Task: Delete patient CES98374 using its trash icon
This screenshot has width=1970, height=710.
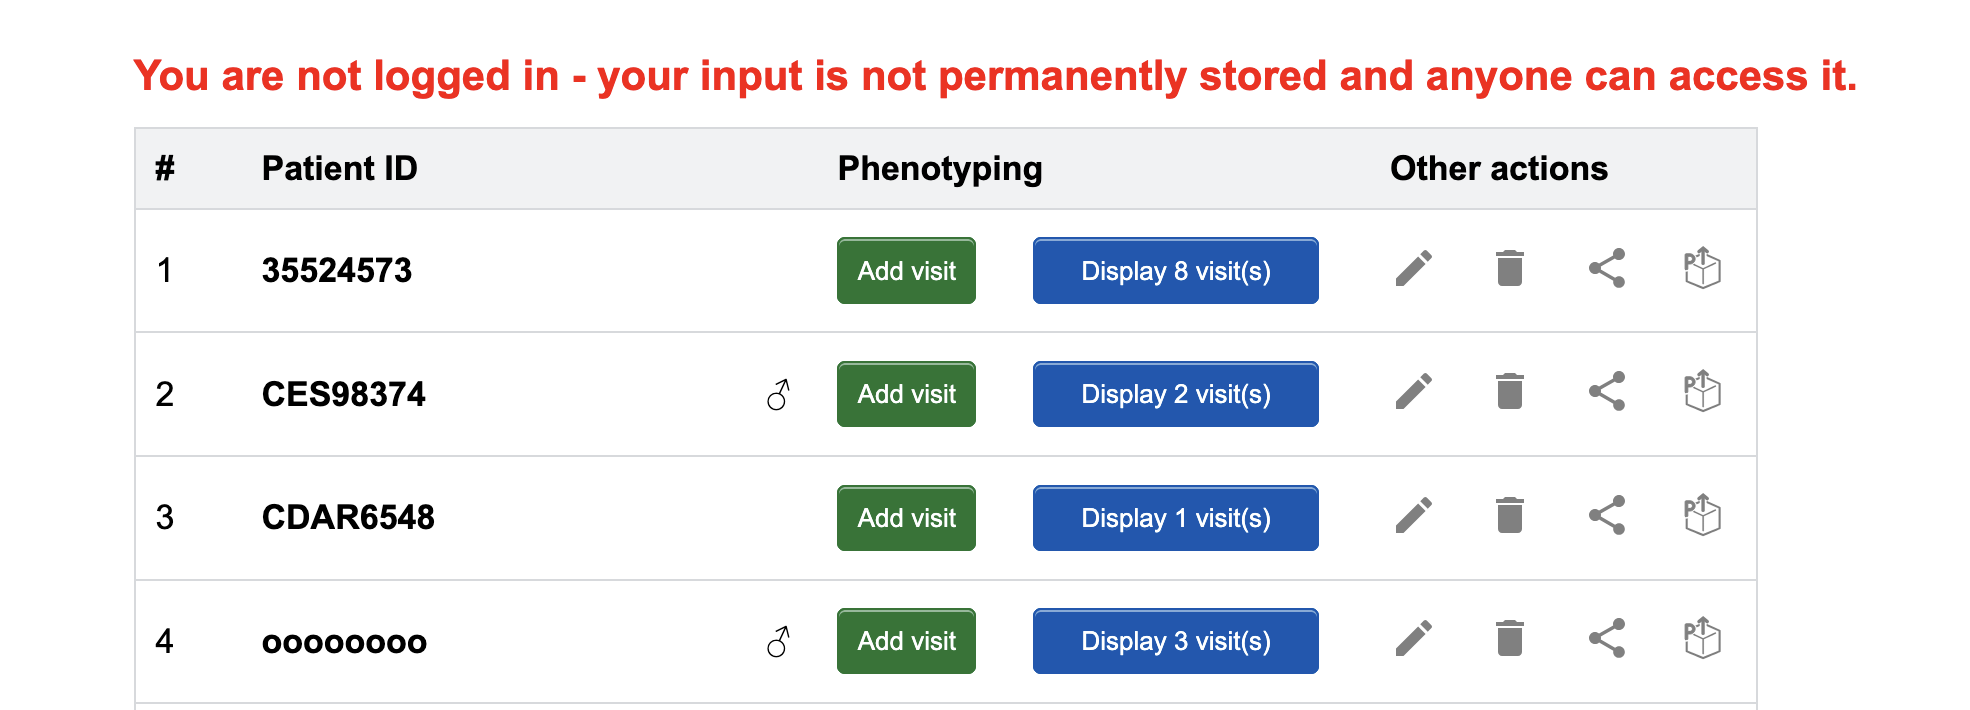Action: 1510,391
